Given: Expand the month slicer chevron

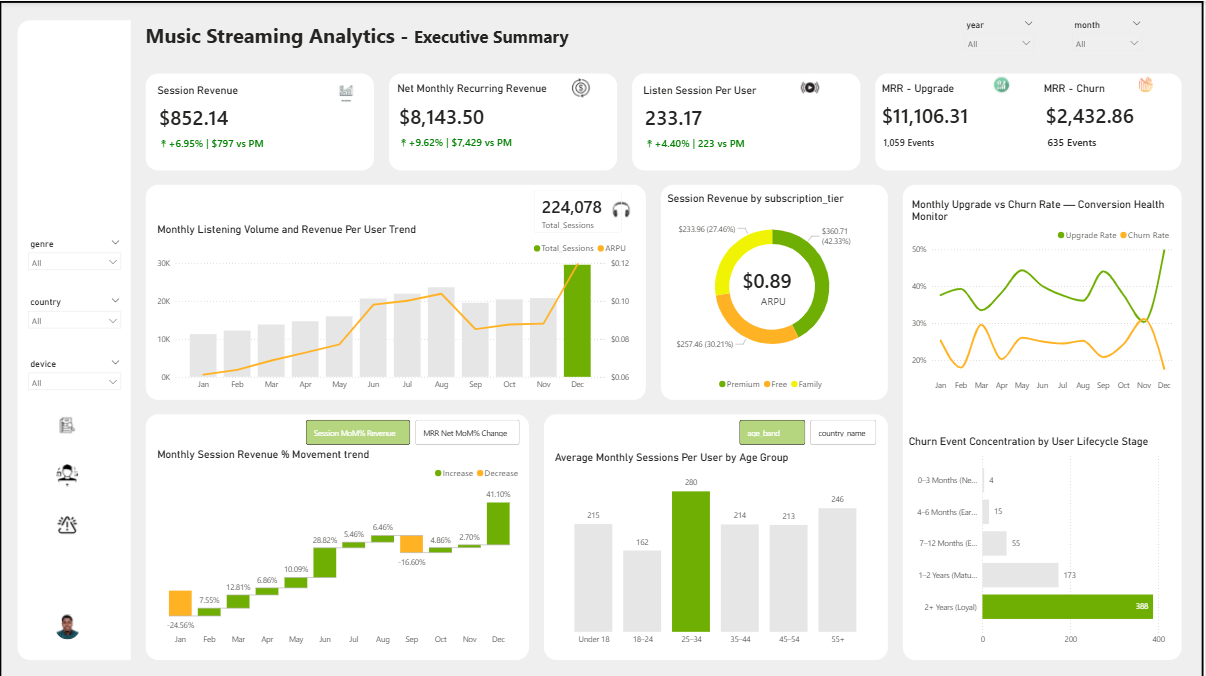Looking at the screenshot, I should [x=1137, y=23].
